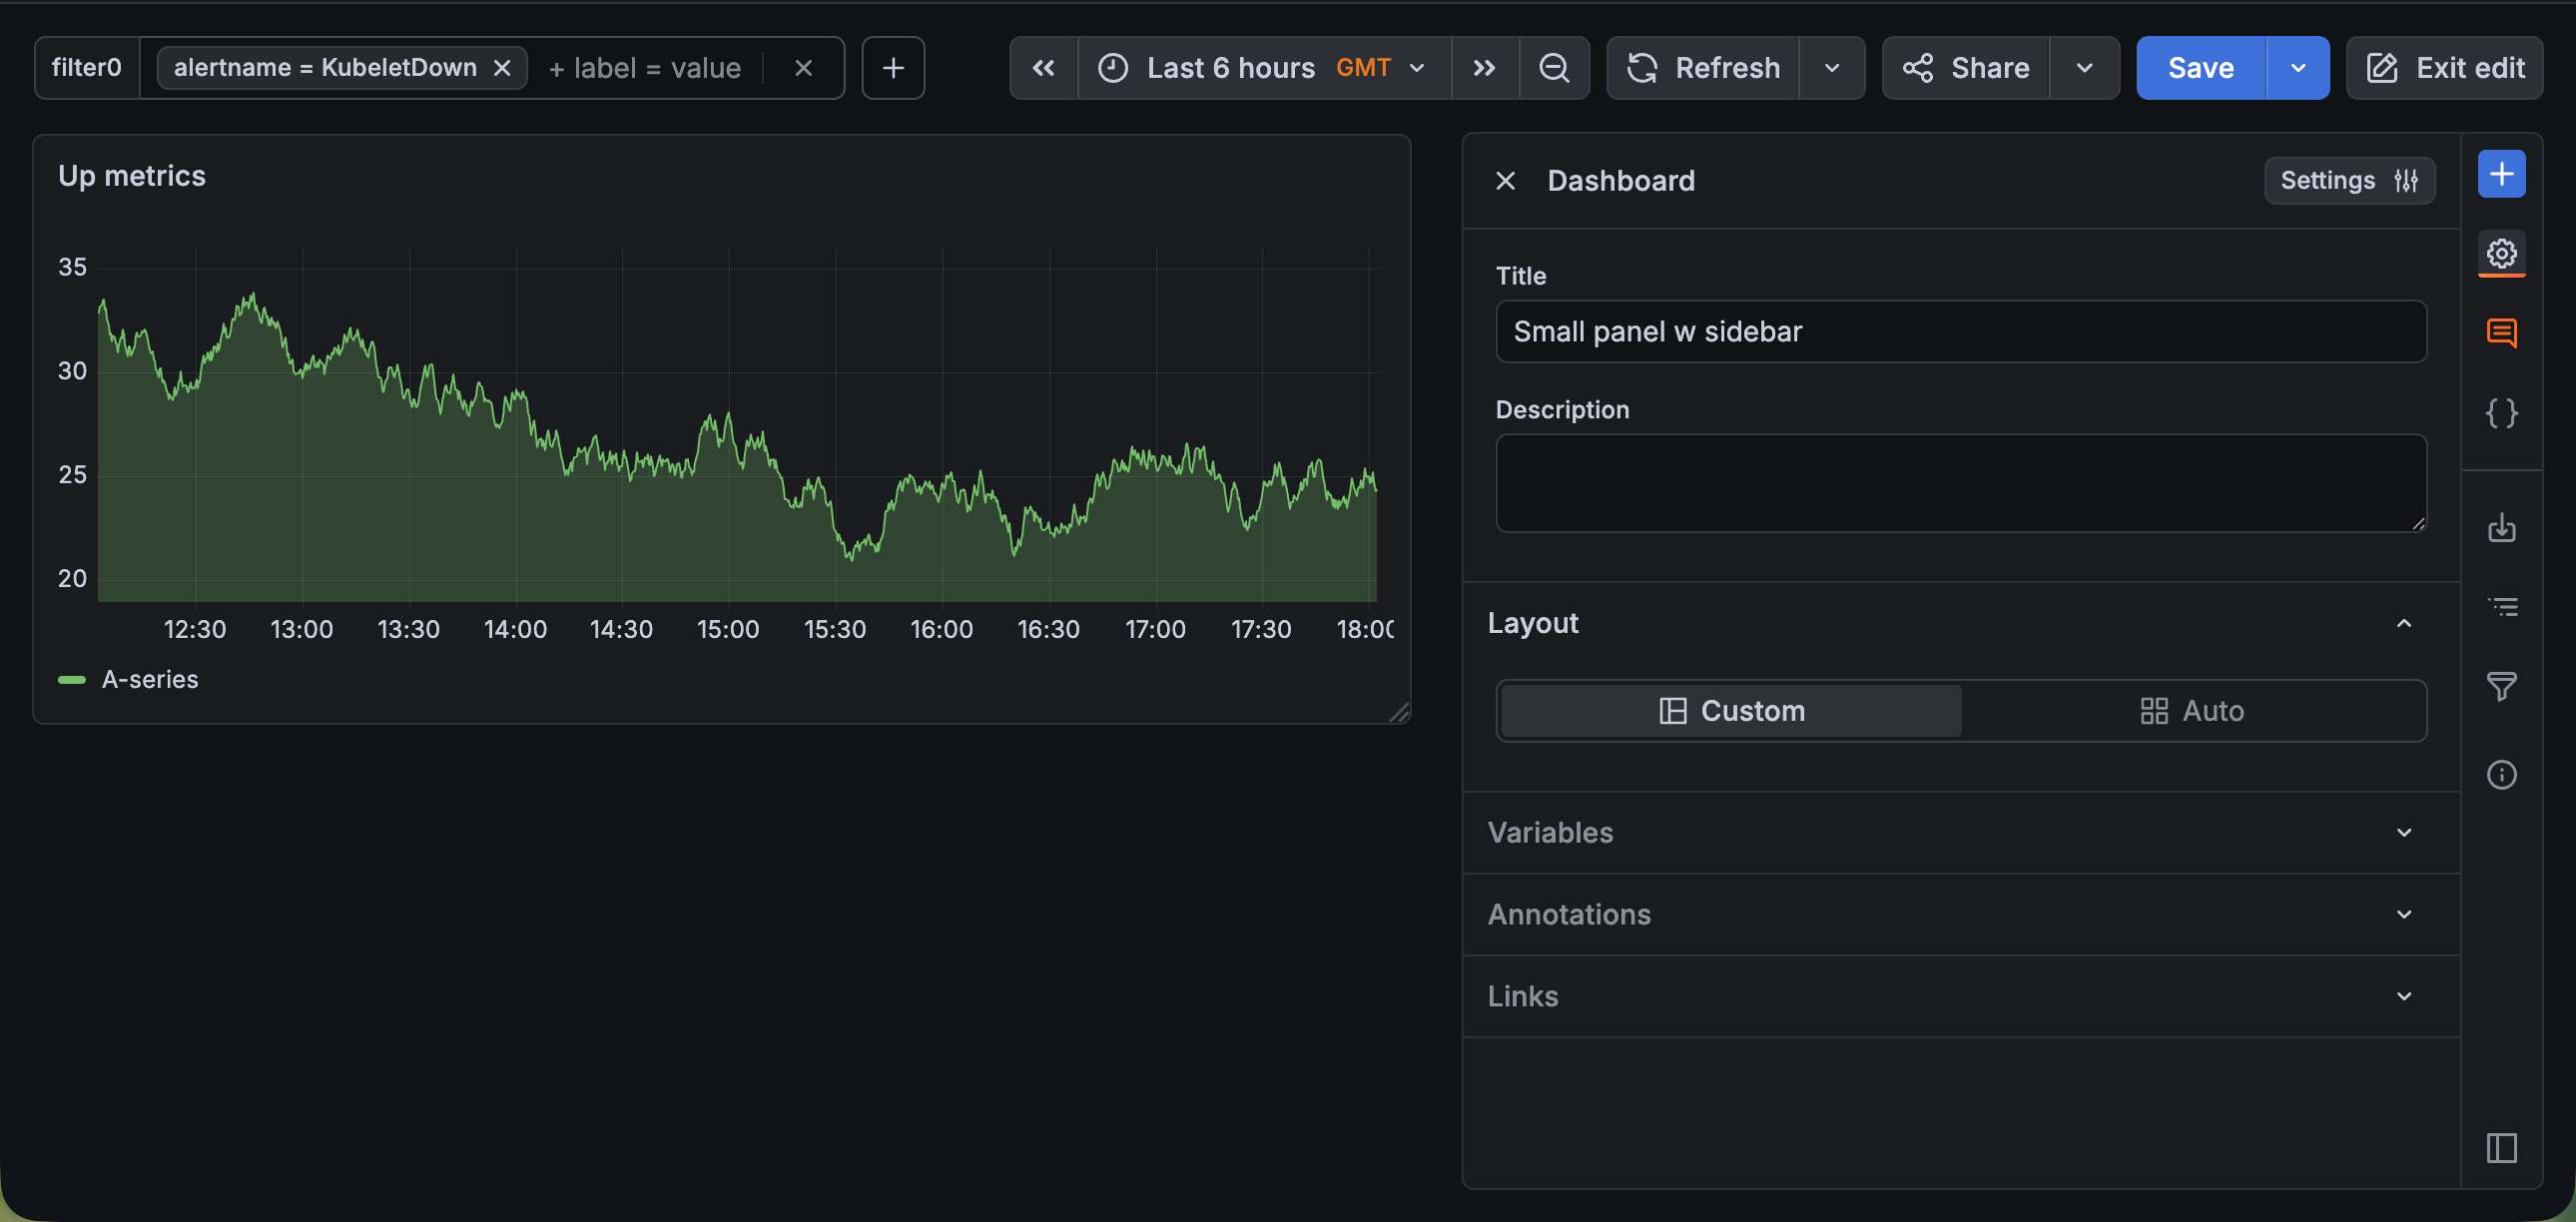View the dashboard JSON model icon
The width and height of the screenshot is (2576, 1222).
click(2501, 413)
